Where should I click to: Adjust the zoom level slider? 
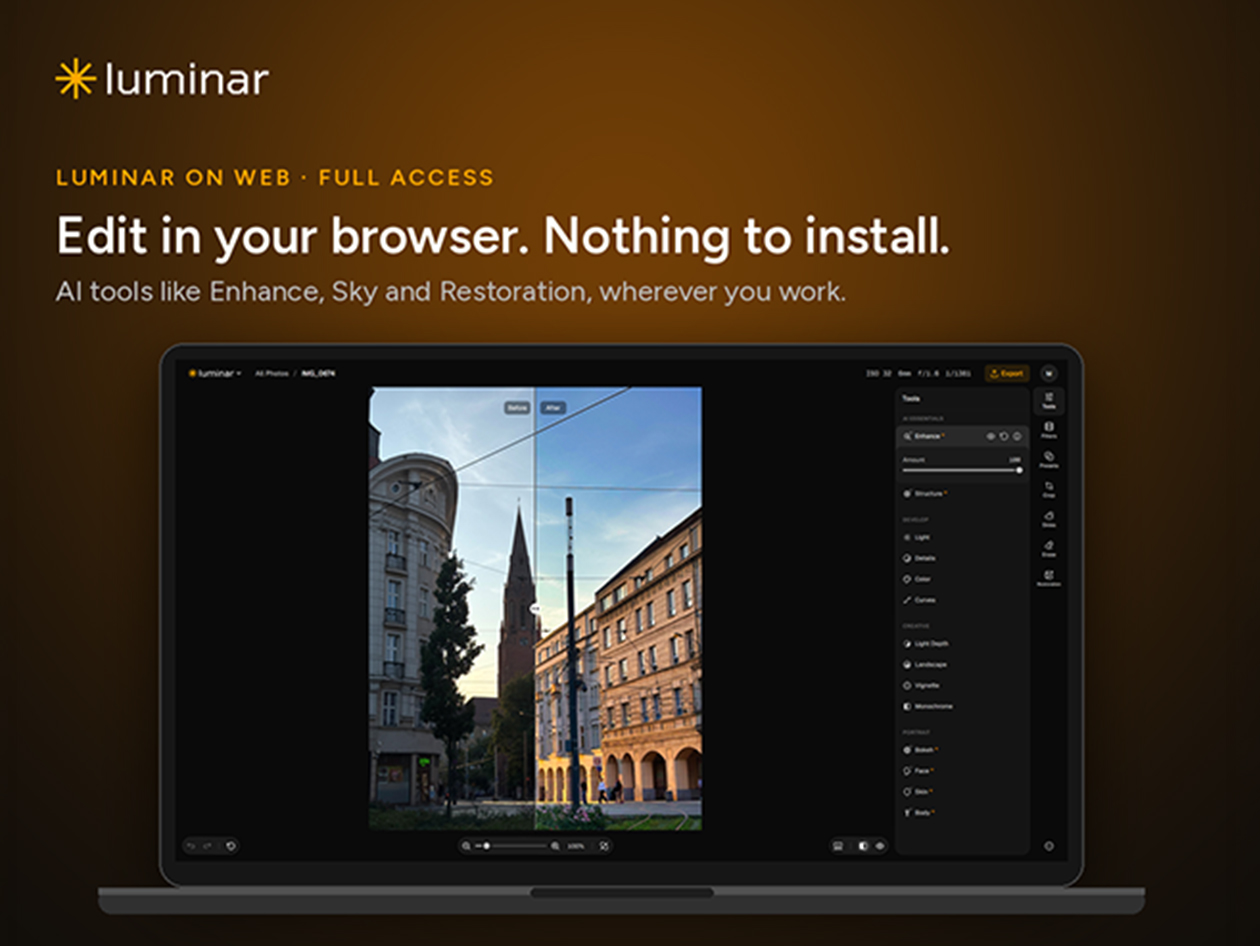[511, 846]
